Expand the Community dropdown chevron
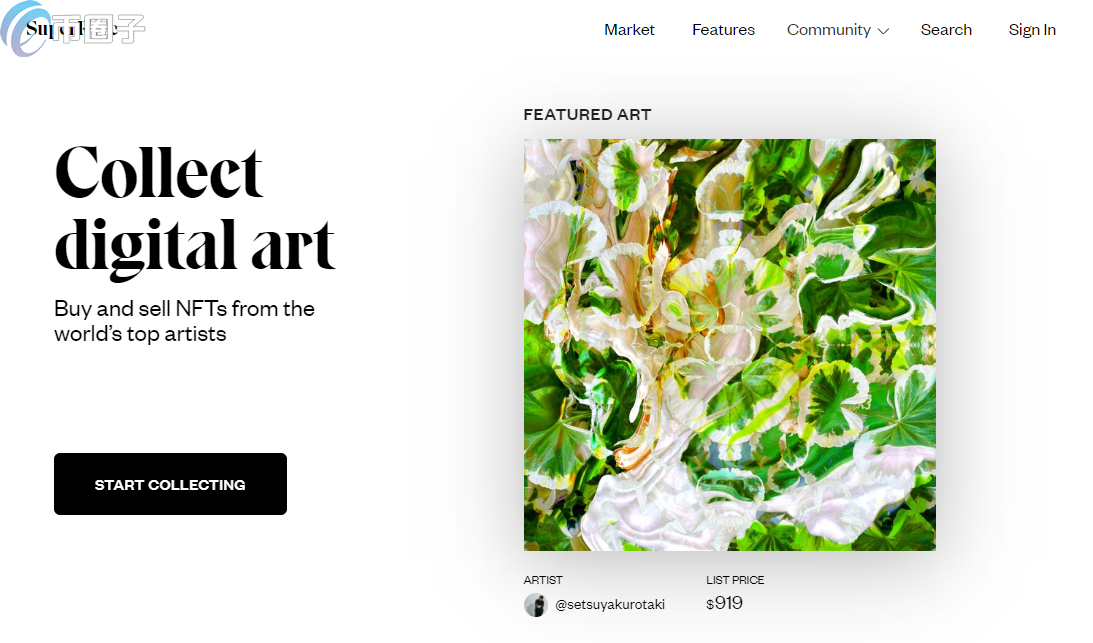Viewport: 1093px width, 643px height. [883, 31]
